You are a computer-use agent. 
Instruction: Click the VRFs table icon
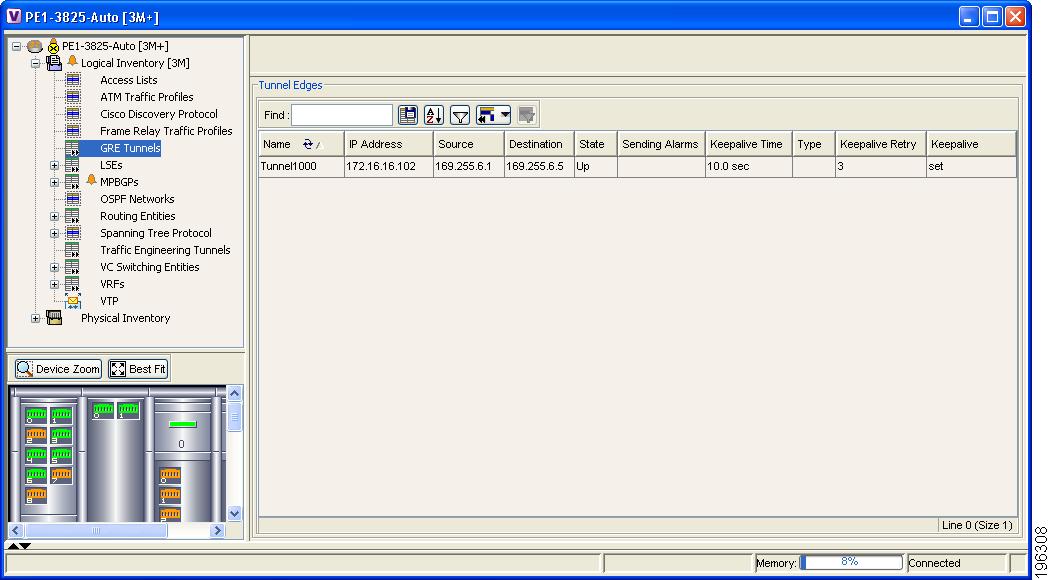point(73,284)
